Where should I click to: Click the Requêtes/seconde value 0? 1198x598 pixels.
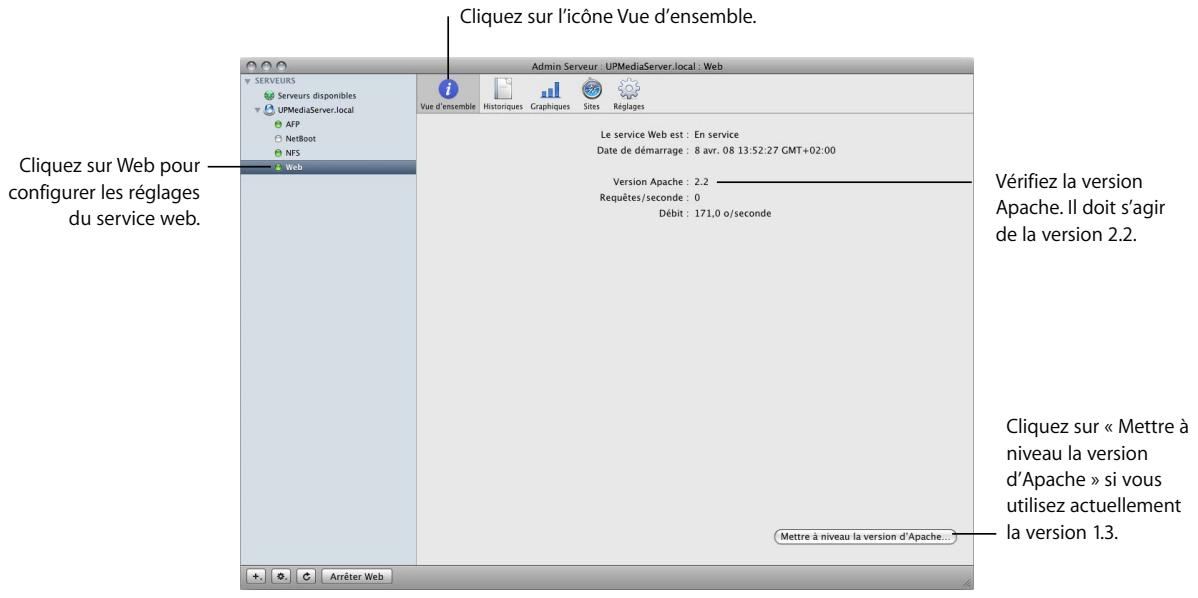coord(698,198)
